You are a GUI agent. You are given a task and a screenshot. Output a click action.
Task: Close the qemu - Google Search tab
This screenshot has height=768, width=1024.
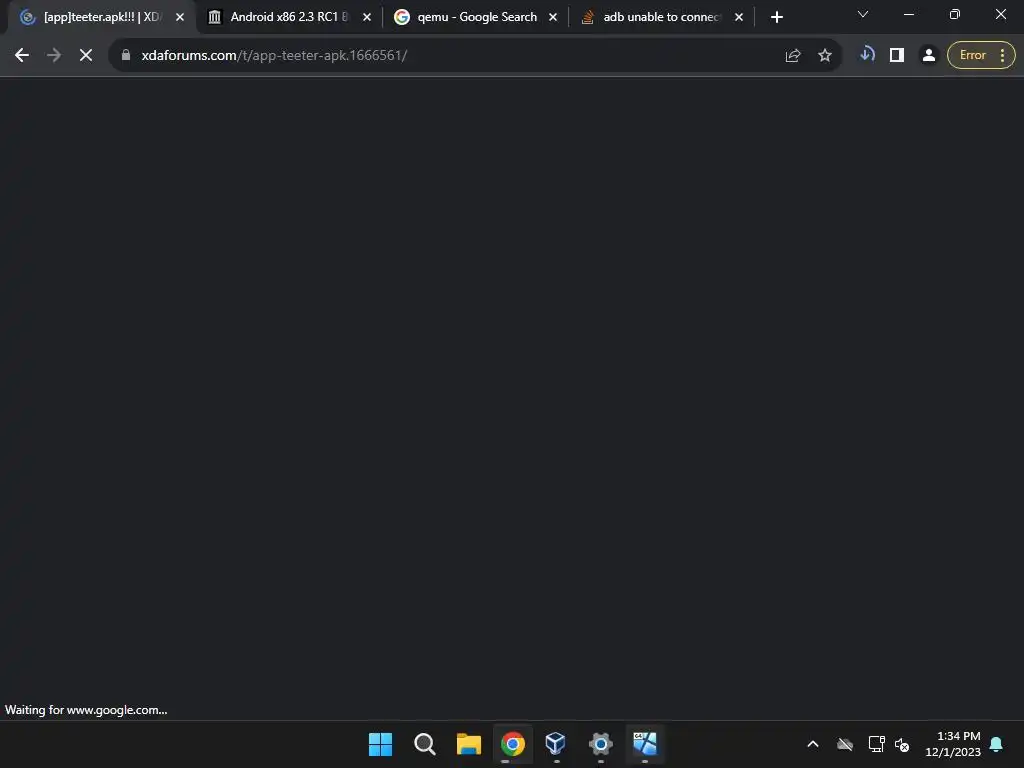click(552, 18)
